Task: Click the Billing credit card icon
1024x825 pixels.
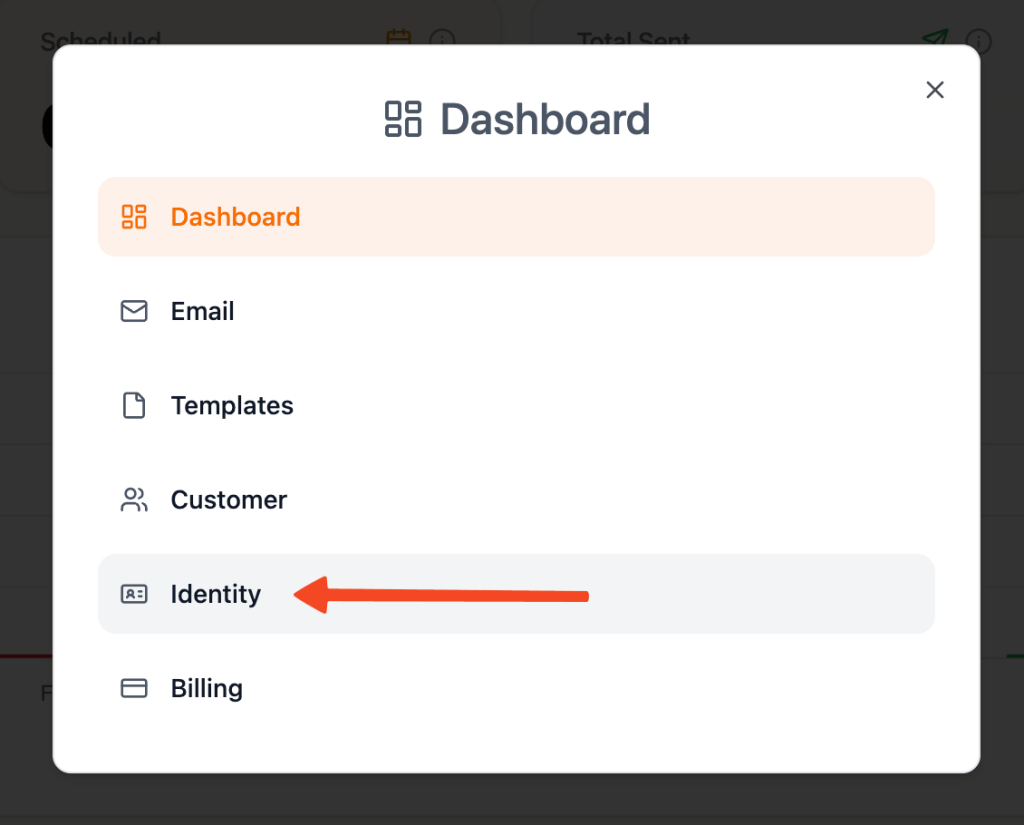Action: coord(134,688)
